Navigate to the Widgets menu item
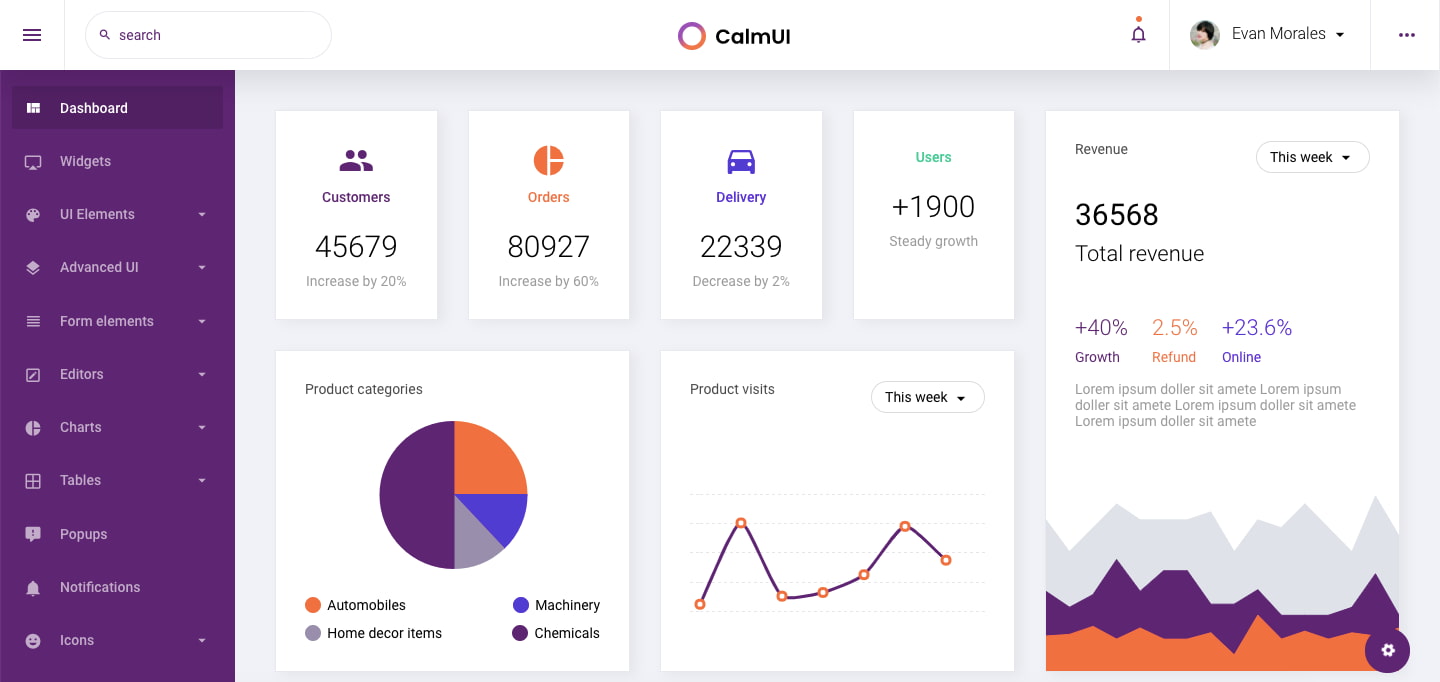 tap(85, 161)
